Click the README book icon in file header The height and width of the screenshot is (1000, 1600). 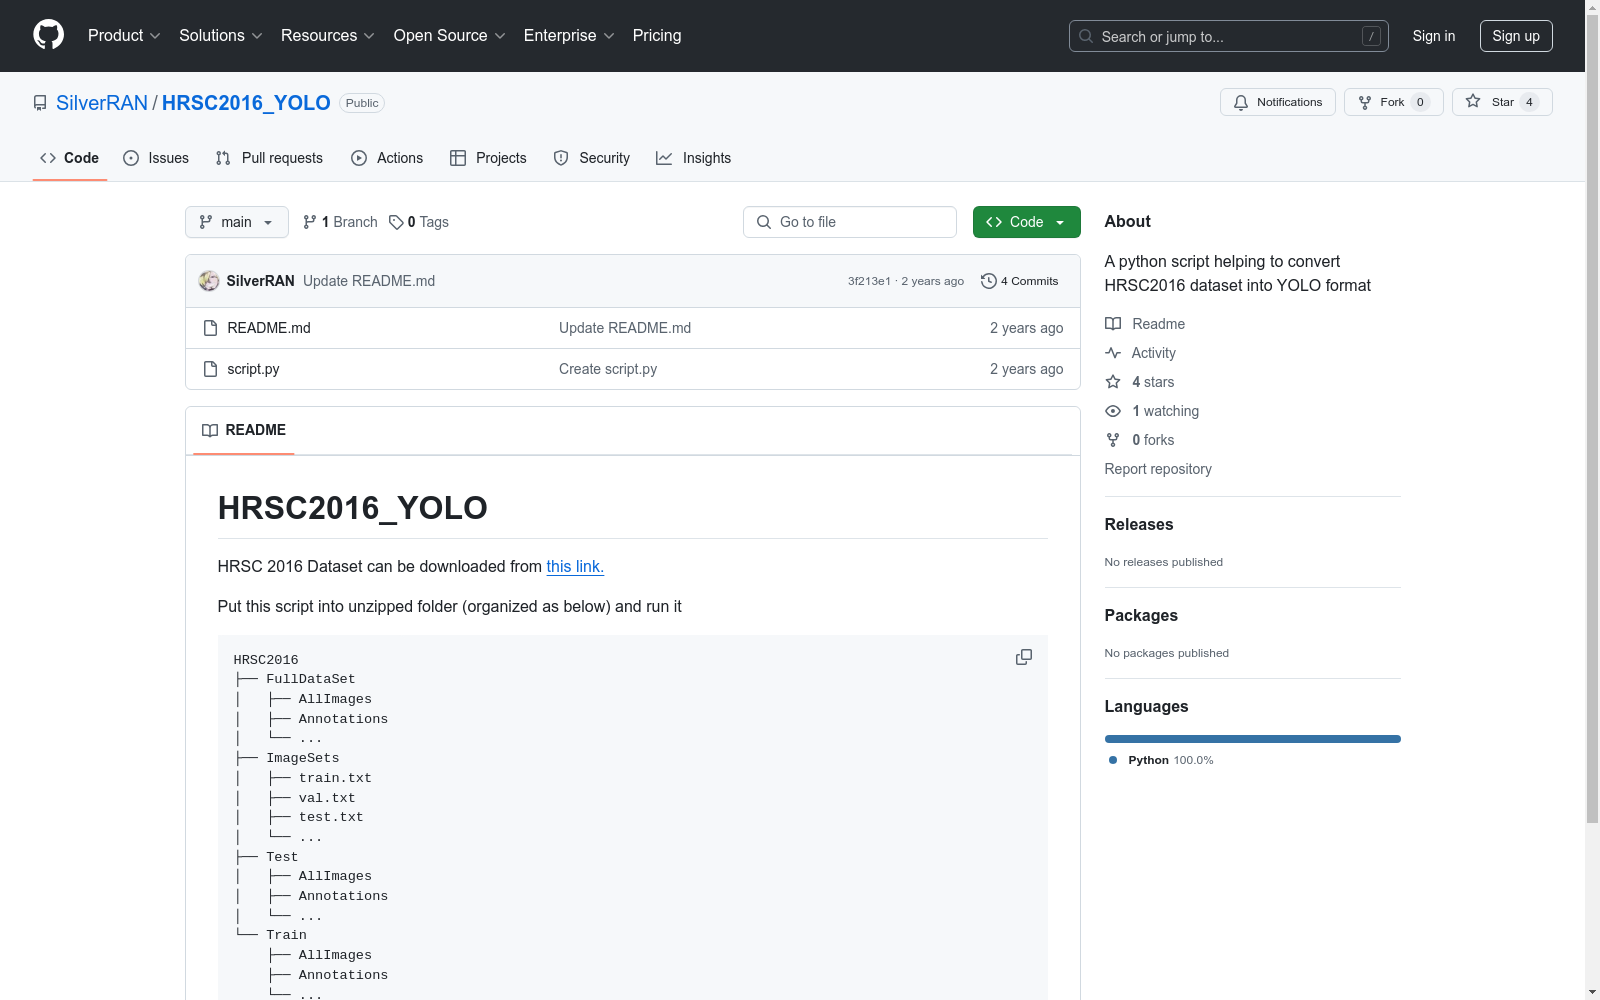[x=210, y=430]
